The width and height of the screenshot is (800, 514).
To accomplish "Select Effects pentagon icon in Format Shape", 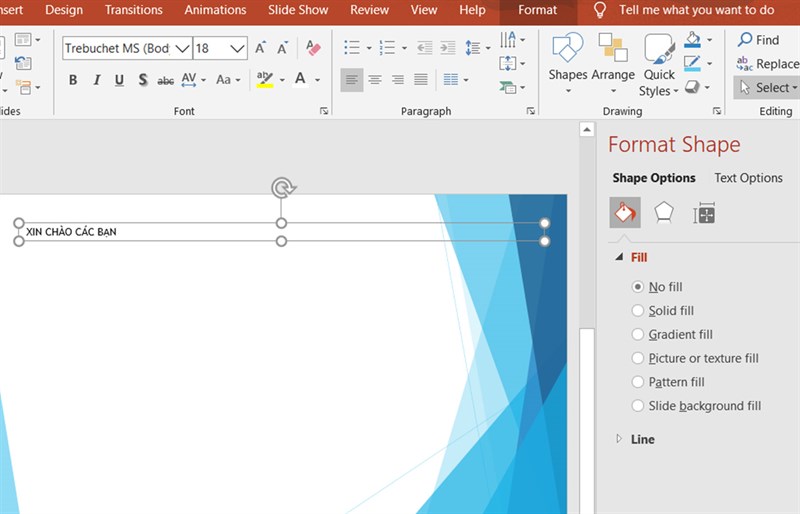I will click(x=664, y=213).
